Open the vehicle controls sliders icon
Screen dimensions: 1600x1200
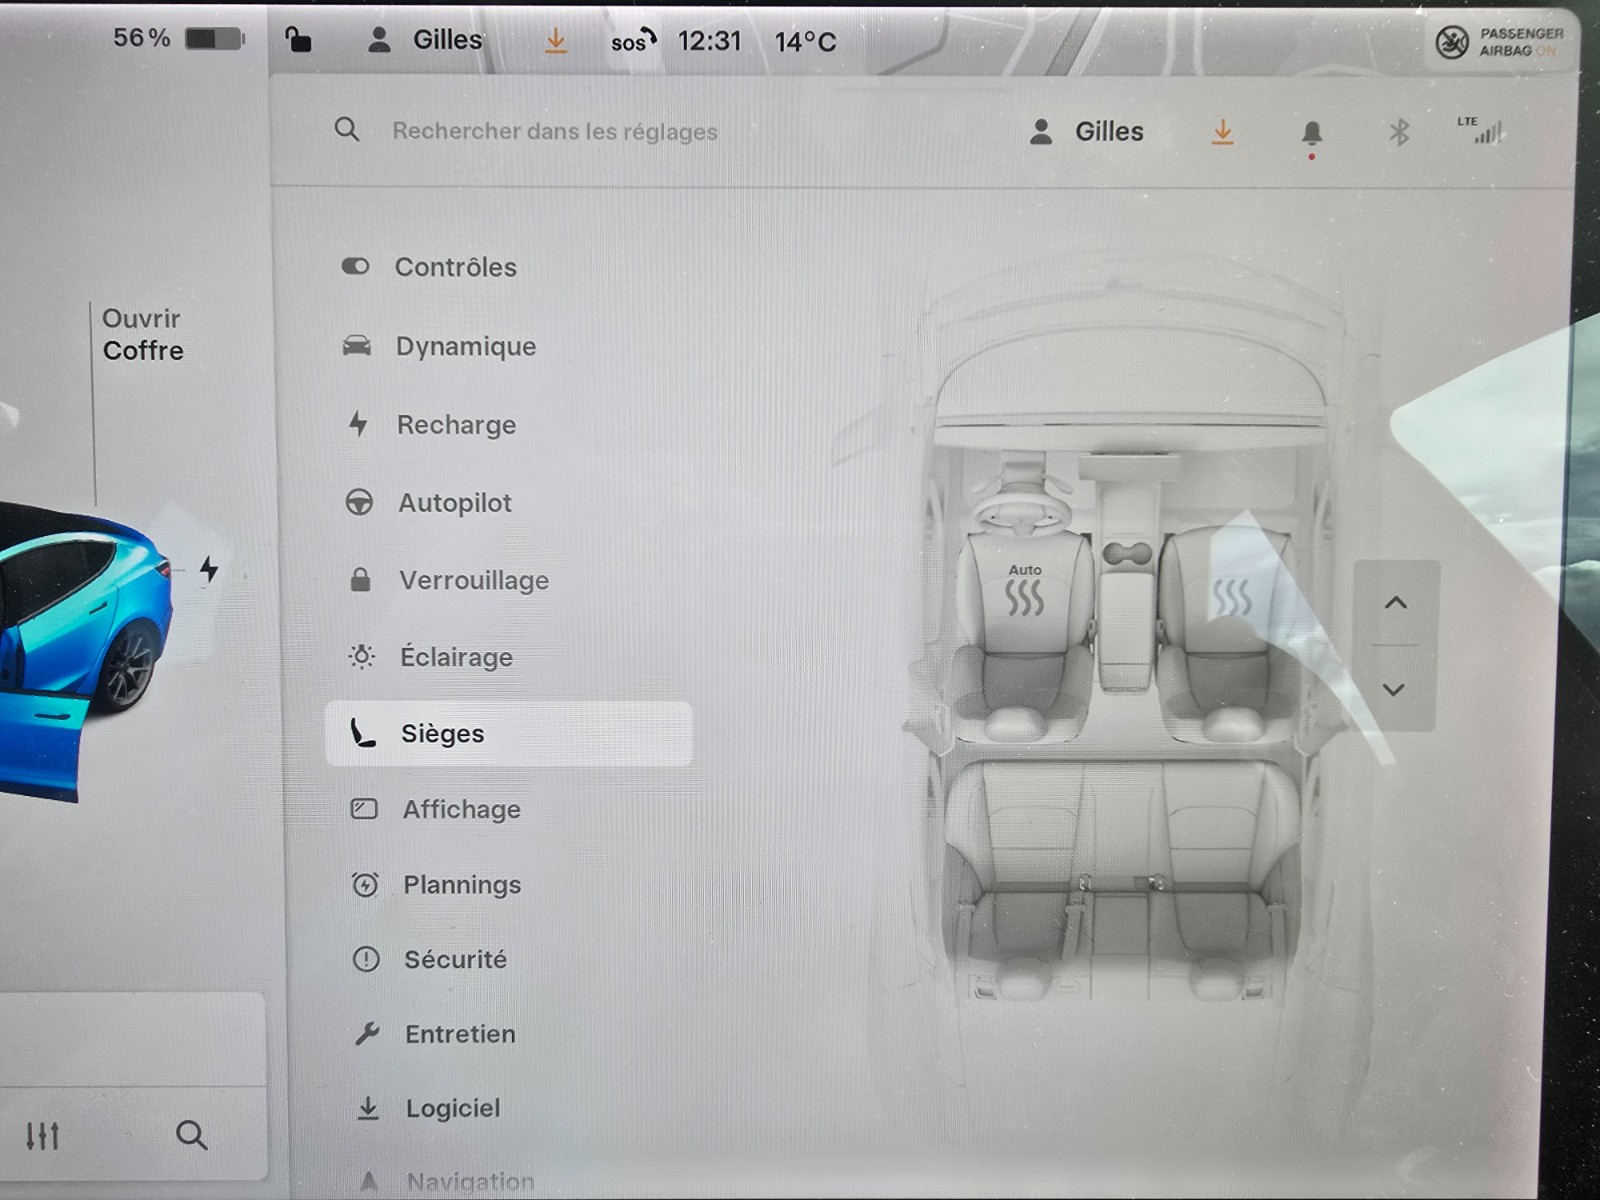click(43, 1135)
